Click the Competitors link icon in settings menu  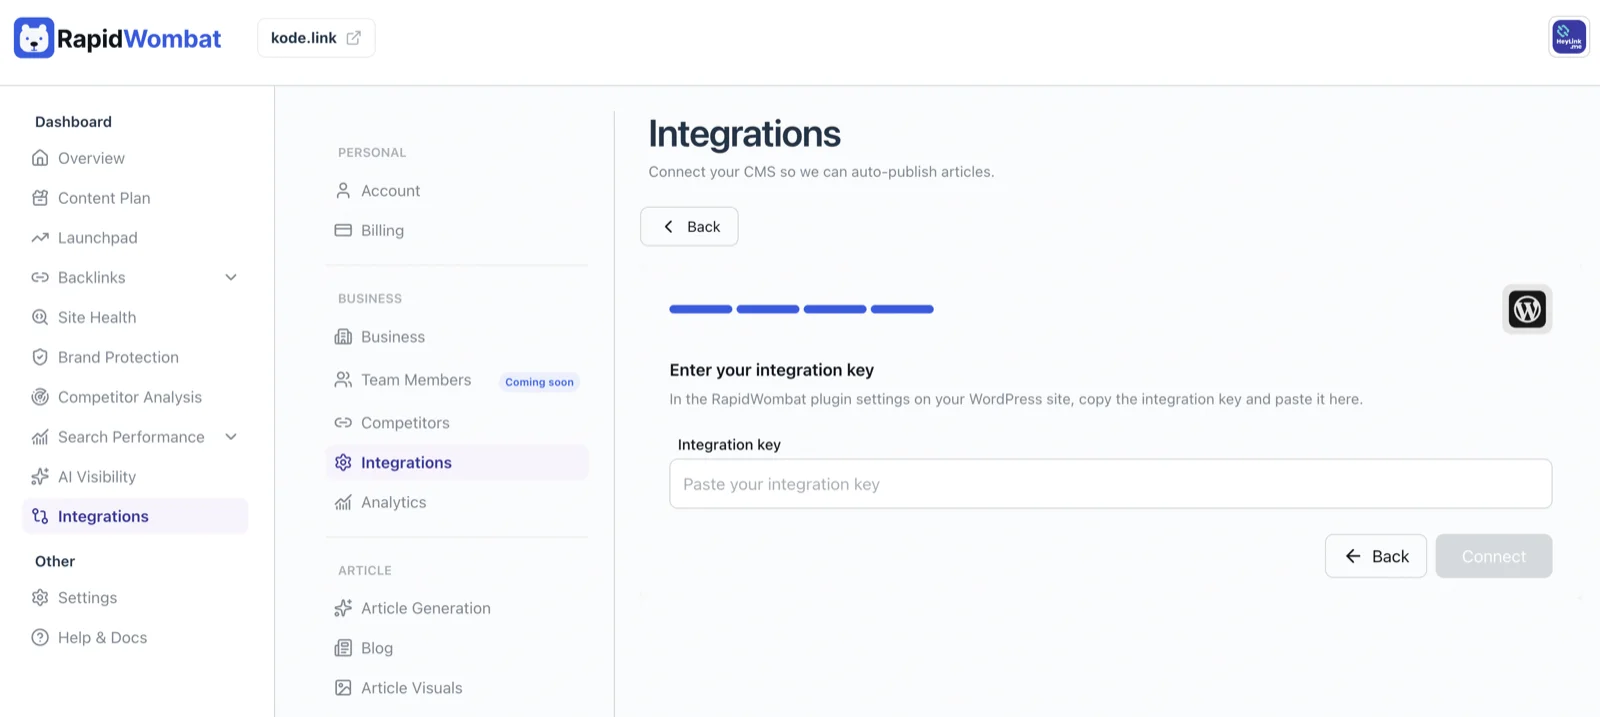[343, 423]
